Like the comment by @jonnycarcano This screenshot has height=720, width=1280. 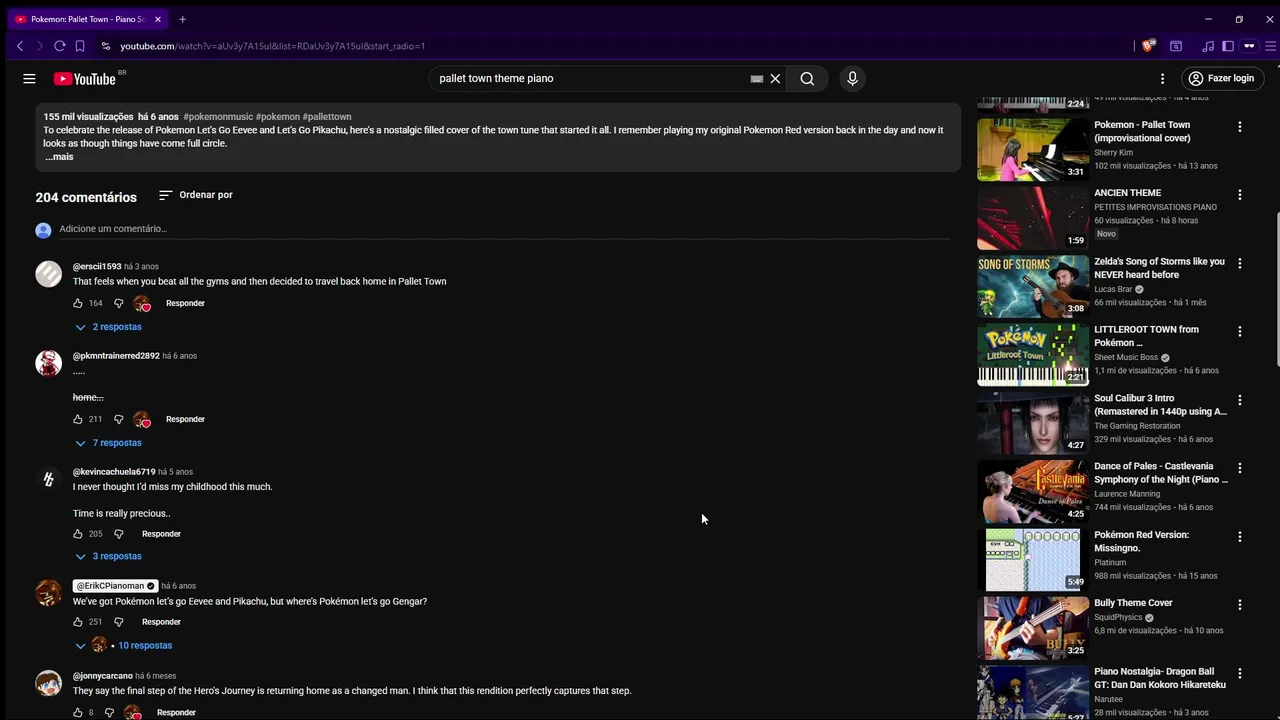(x=78, y=713)
